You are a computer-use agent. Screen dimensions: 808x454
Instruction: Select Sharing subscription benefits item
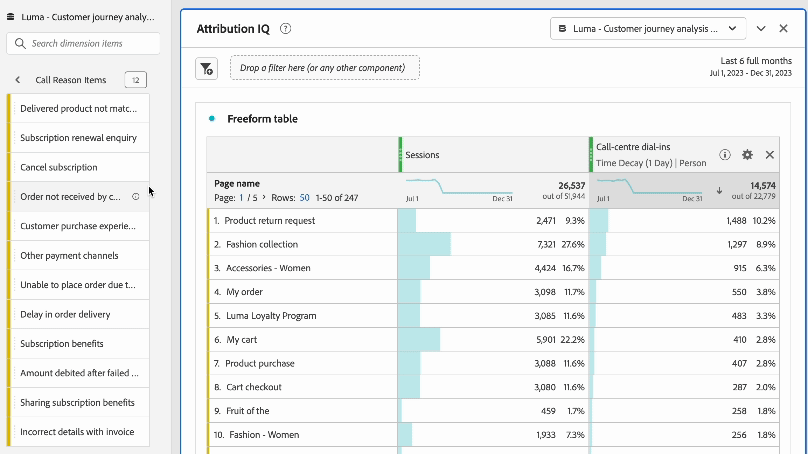[x=78, y=402]
